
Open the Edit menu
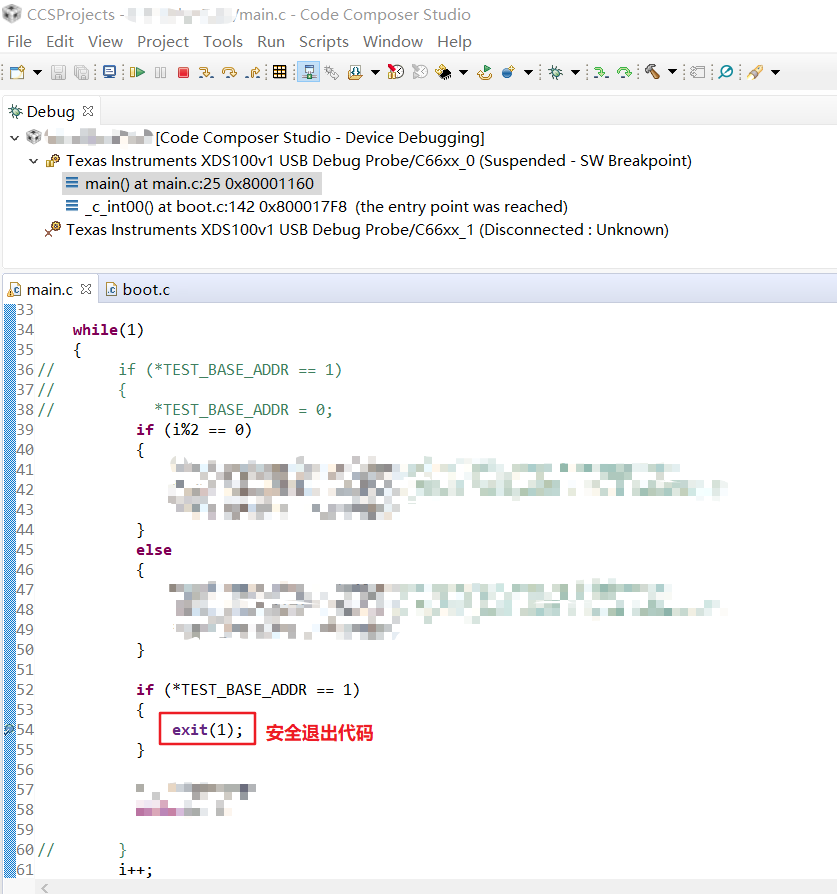tap(60, 42)
